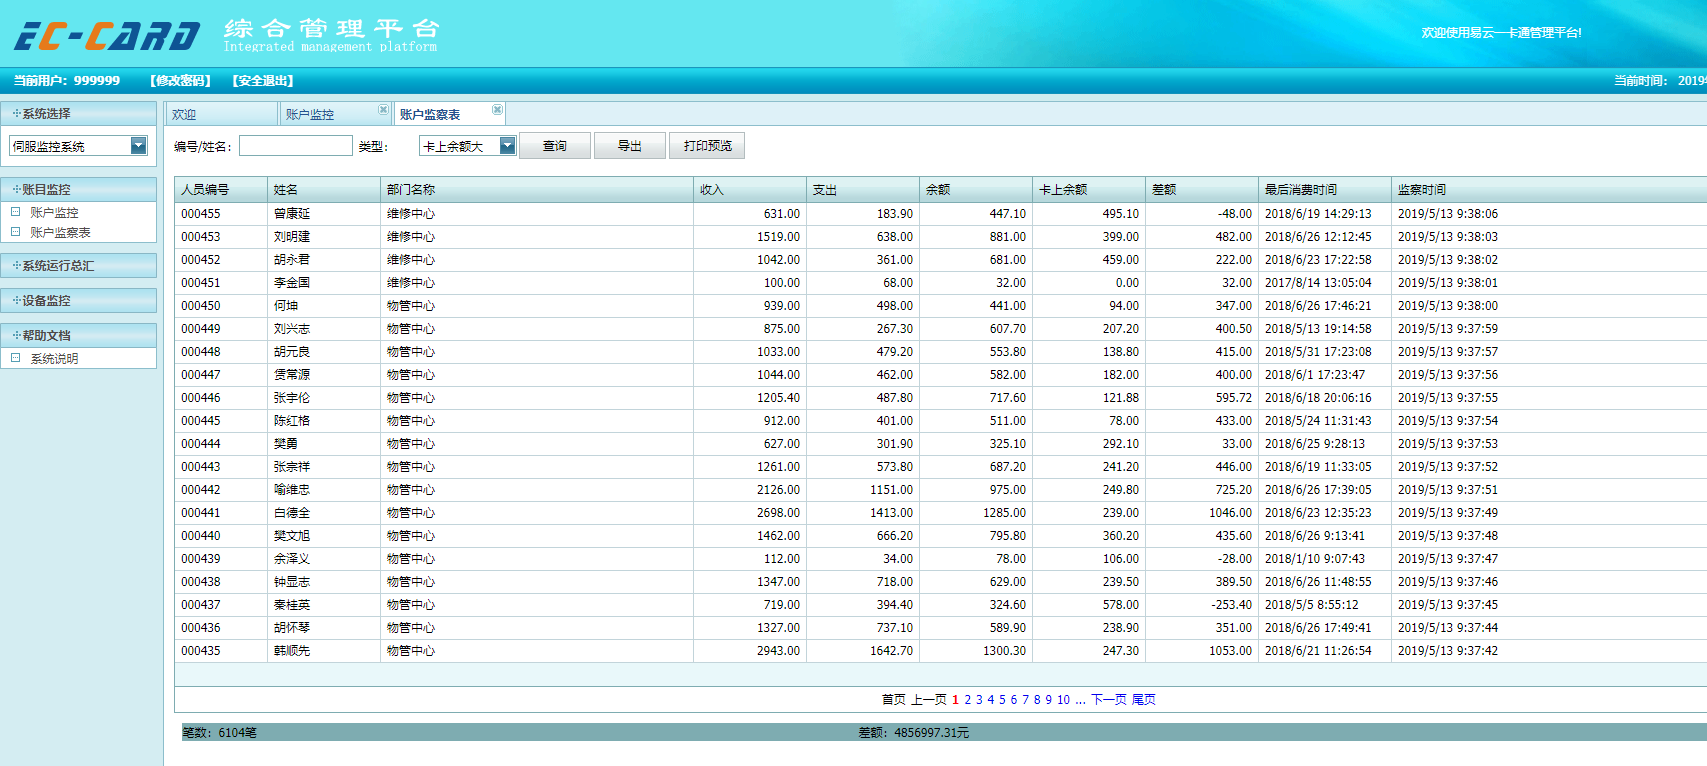Screen dimensions: 1707x766
Task: Close the 账户监控 tab
Action: (x=383, y=110)
